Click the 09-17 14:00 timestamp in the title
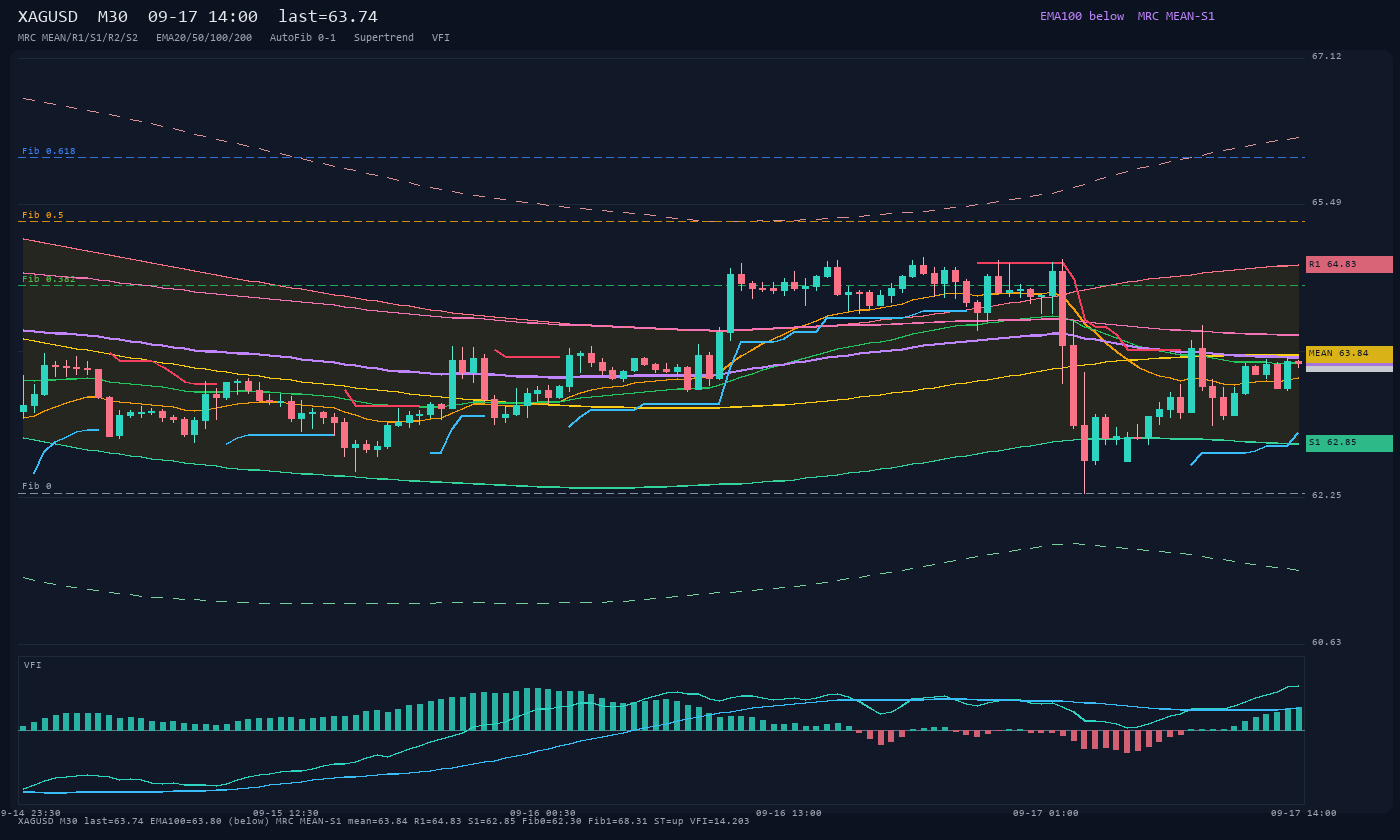 pyautogui.click(x=202, y=17)
